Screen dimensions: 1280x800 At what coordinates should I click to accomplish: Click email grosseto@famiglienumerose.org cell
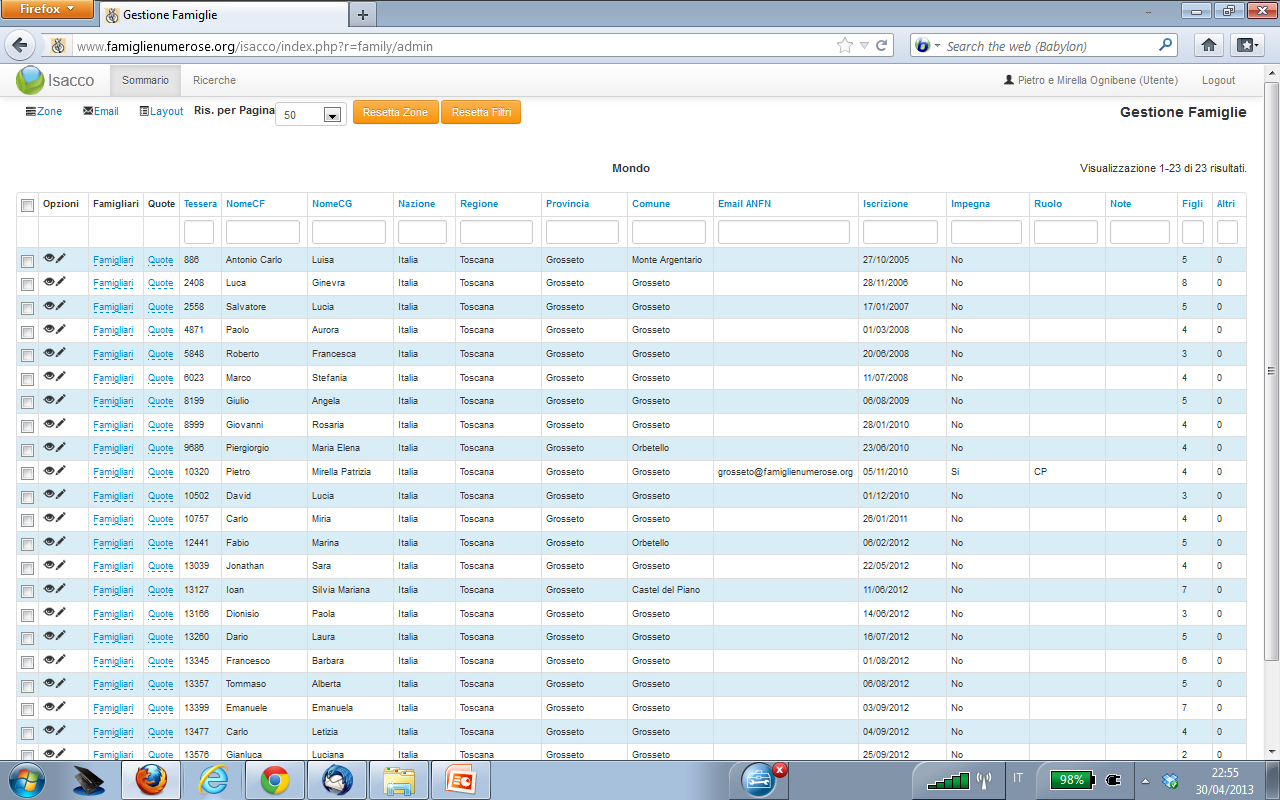785,472
